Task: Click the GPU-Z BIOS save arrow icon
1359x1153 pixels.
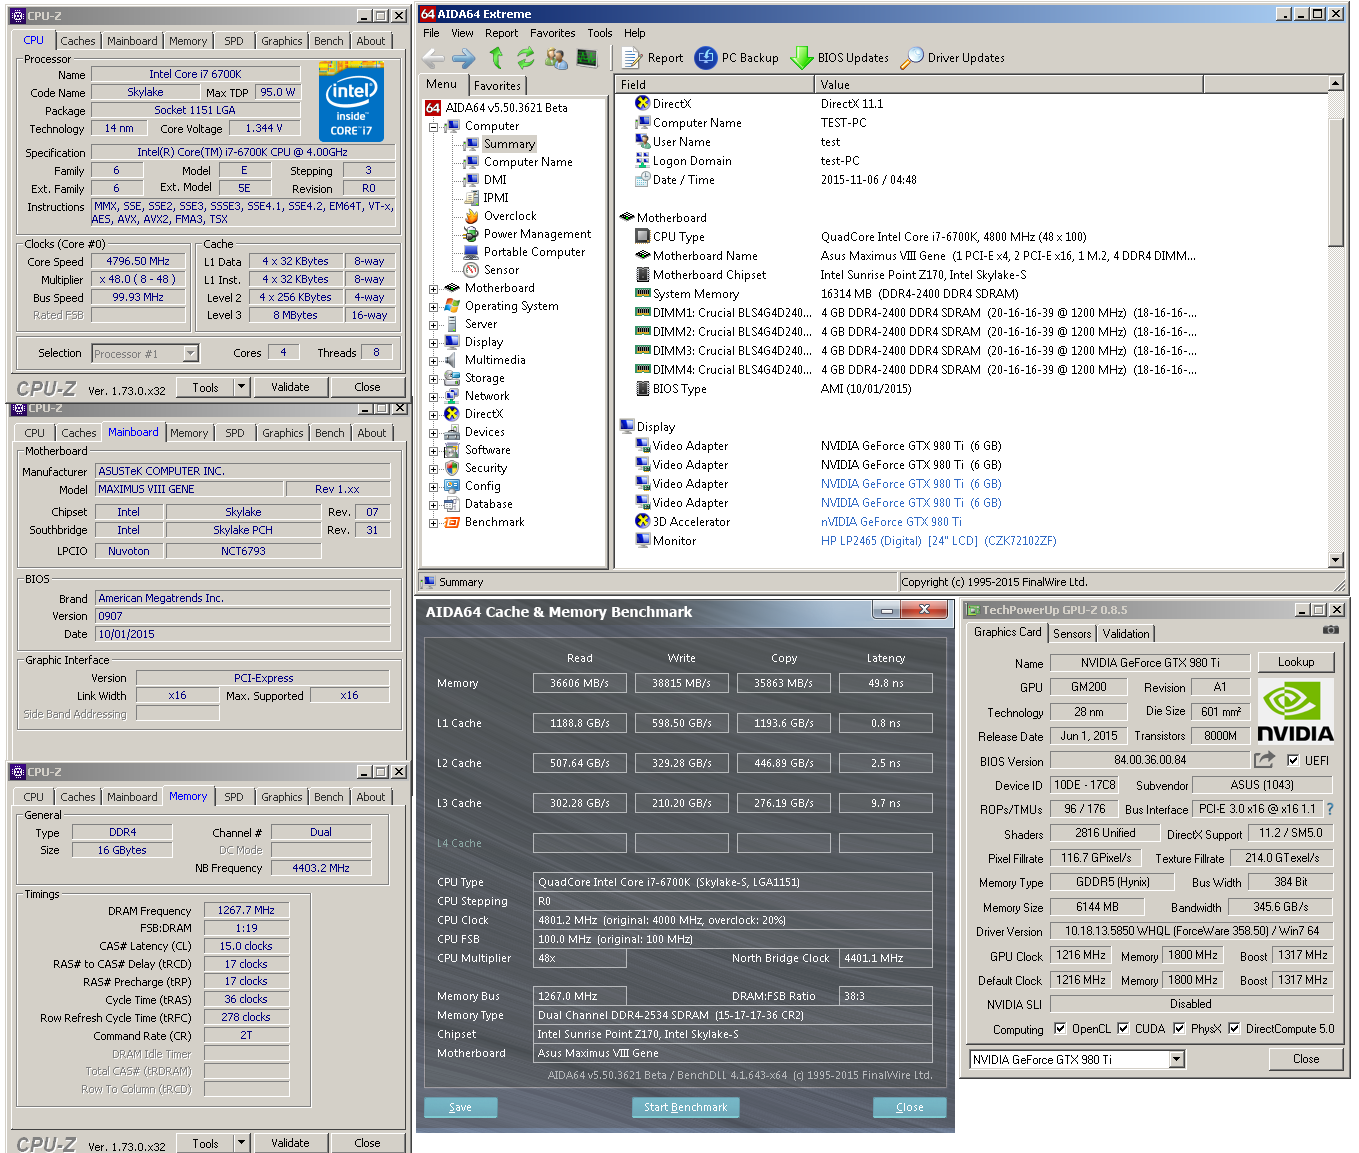Action: (1265, 760)
